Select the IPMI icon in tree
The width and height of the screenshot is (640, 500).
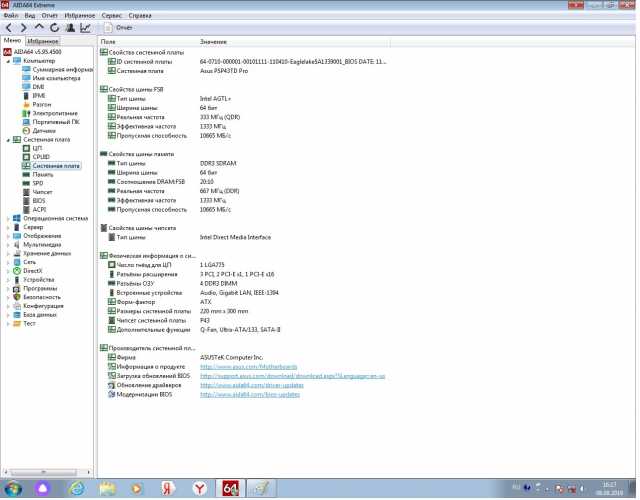point(26,96)
